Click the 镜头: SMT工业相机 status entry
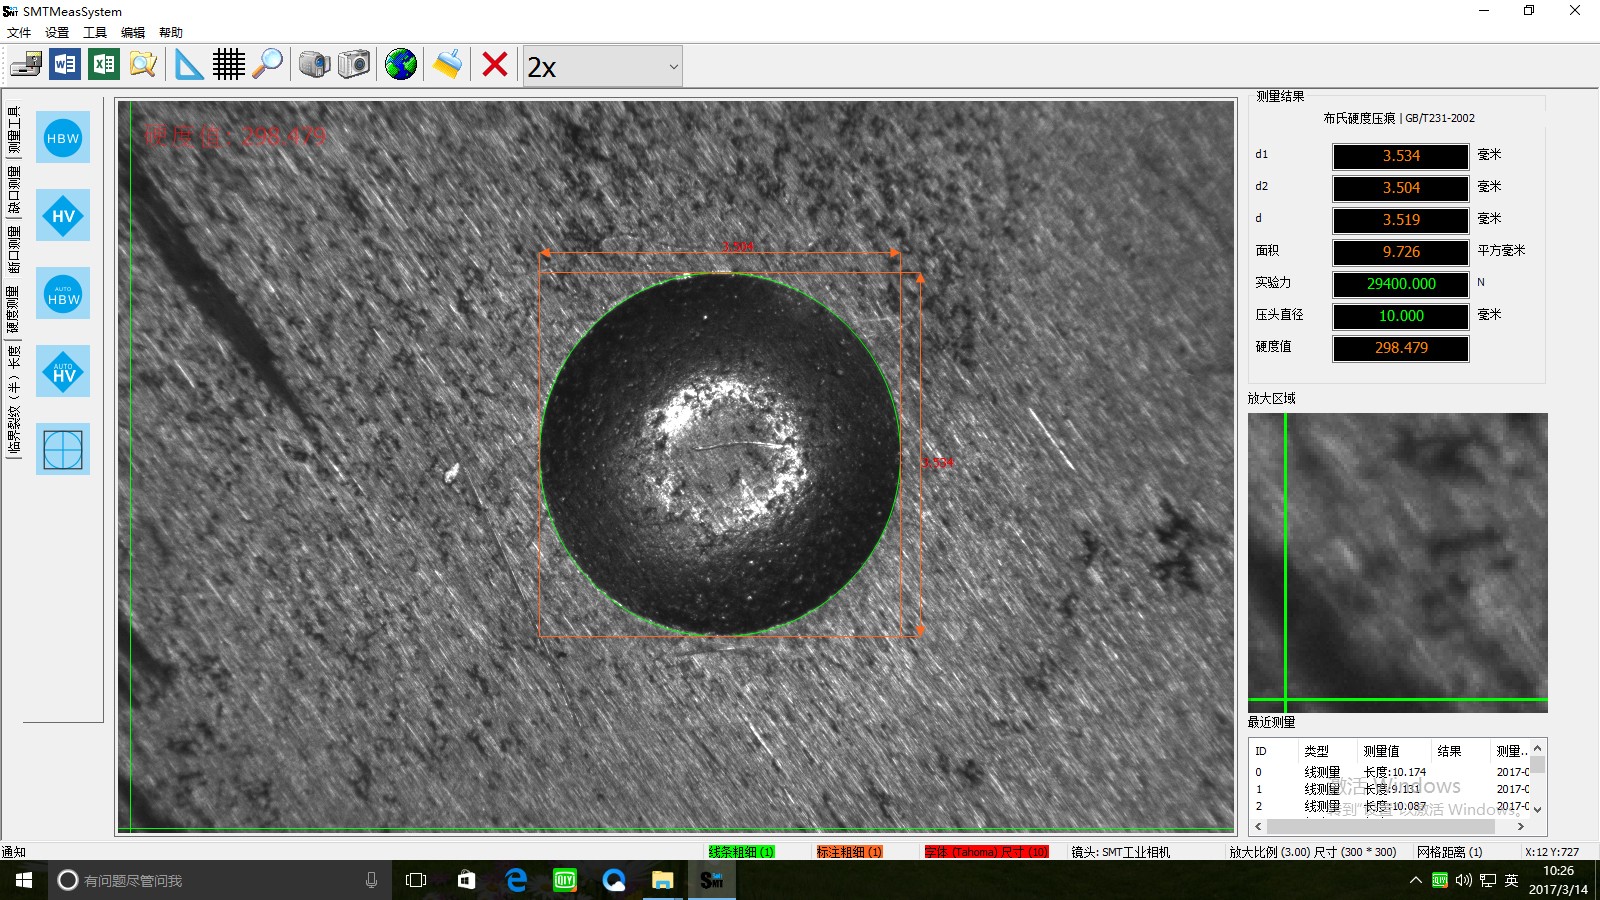The width and height of the screenshot is (1600, 900). click(x=1120, y=852)
